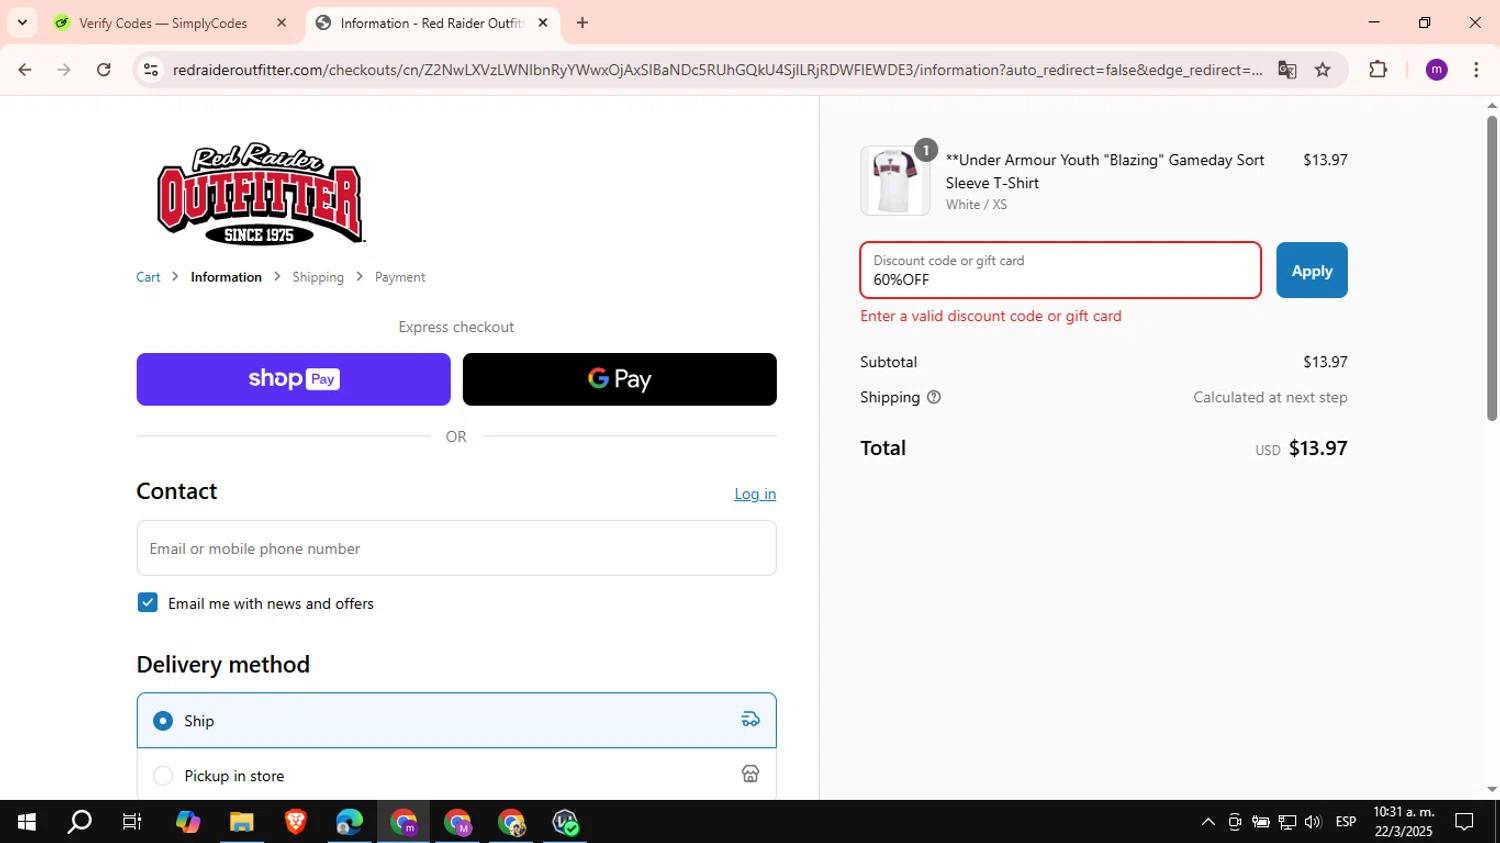1500x843 pixels.
Task: Open the volume control in system tray
Action: tap(1313, 822)
